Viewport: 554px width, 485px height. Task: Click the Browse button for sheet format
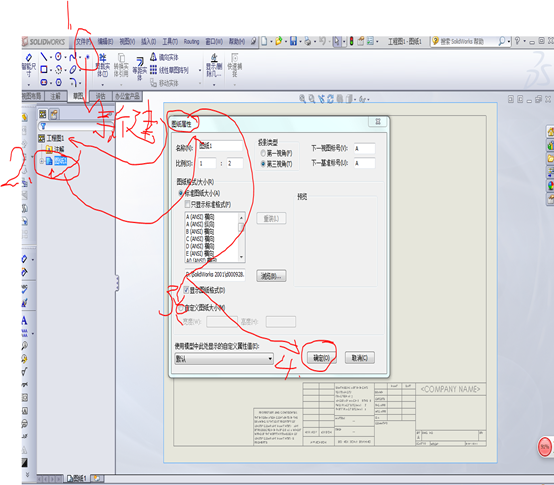271,276
